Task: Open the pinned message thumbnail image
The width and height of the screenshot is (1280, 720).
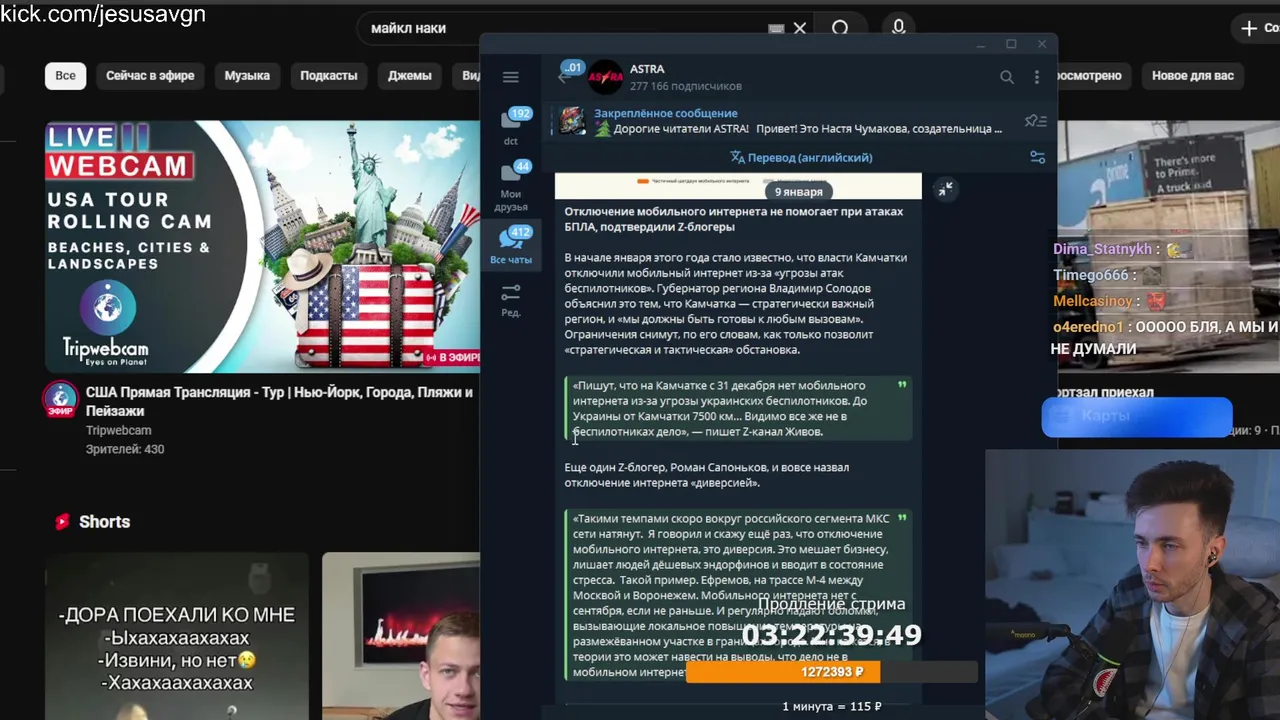Action: (572, 121)
